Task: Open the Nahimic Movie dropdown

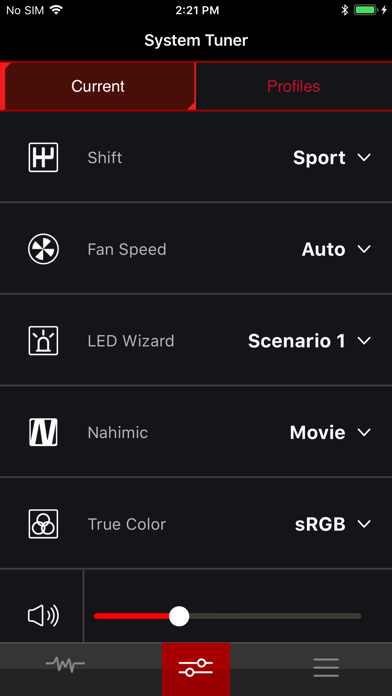Action: coord(330,432)
